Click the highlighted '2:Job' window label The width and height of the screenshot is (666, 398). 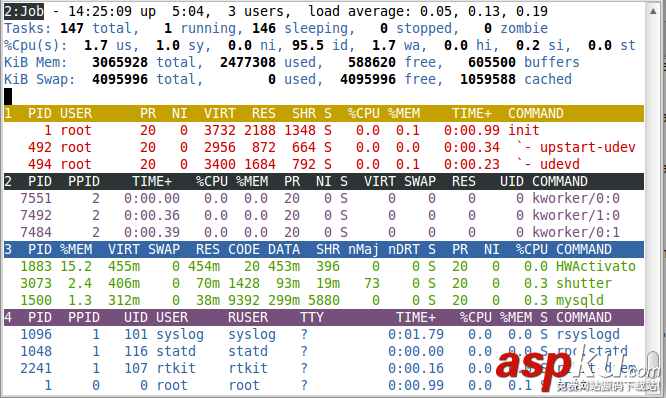tap(24, 11)
